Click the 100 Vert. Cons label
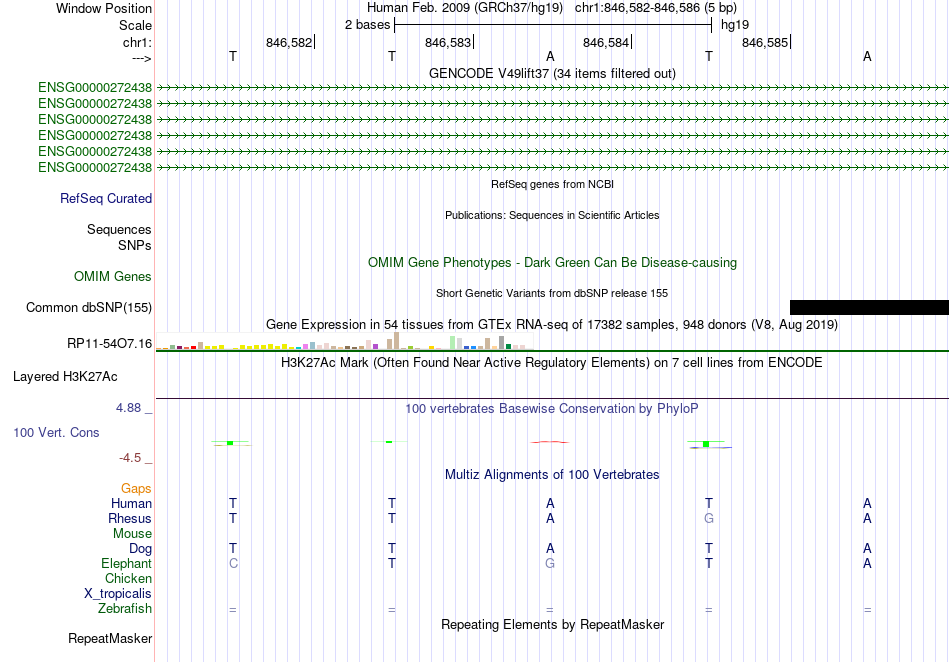950x662 pixels. tap(56, 432)
